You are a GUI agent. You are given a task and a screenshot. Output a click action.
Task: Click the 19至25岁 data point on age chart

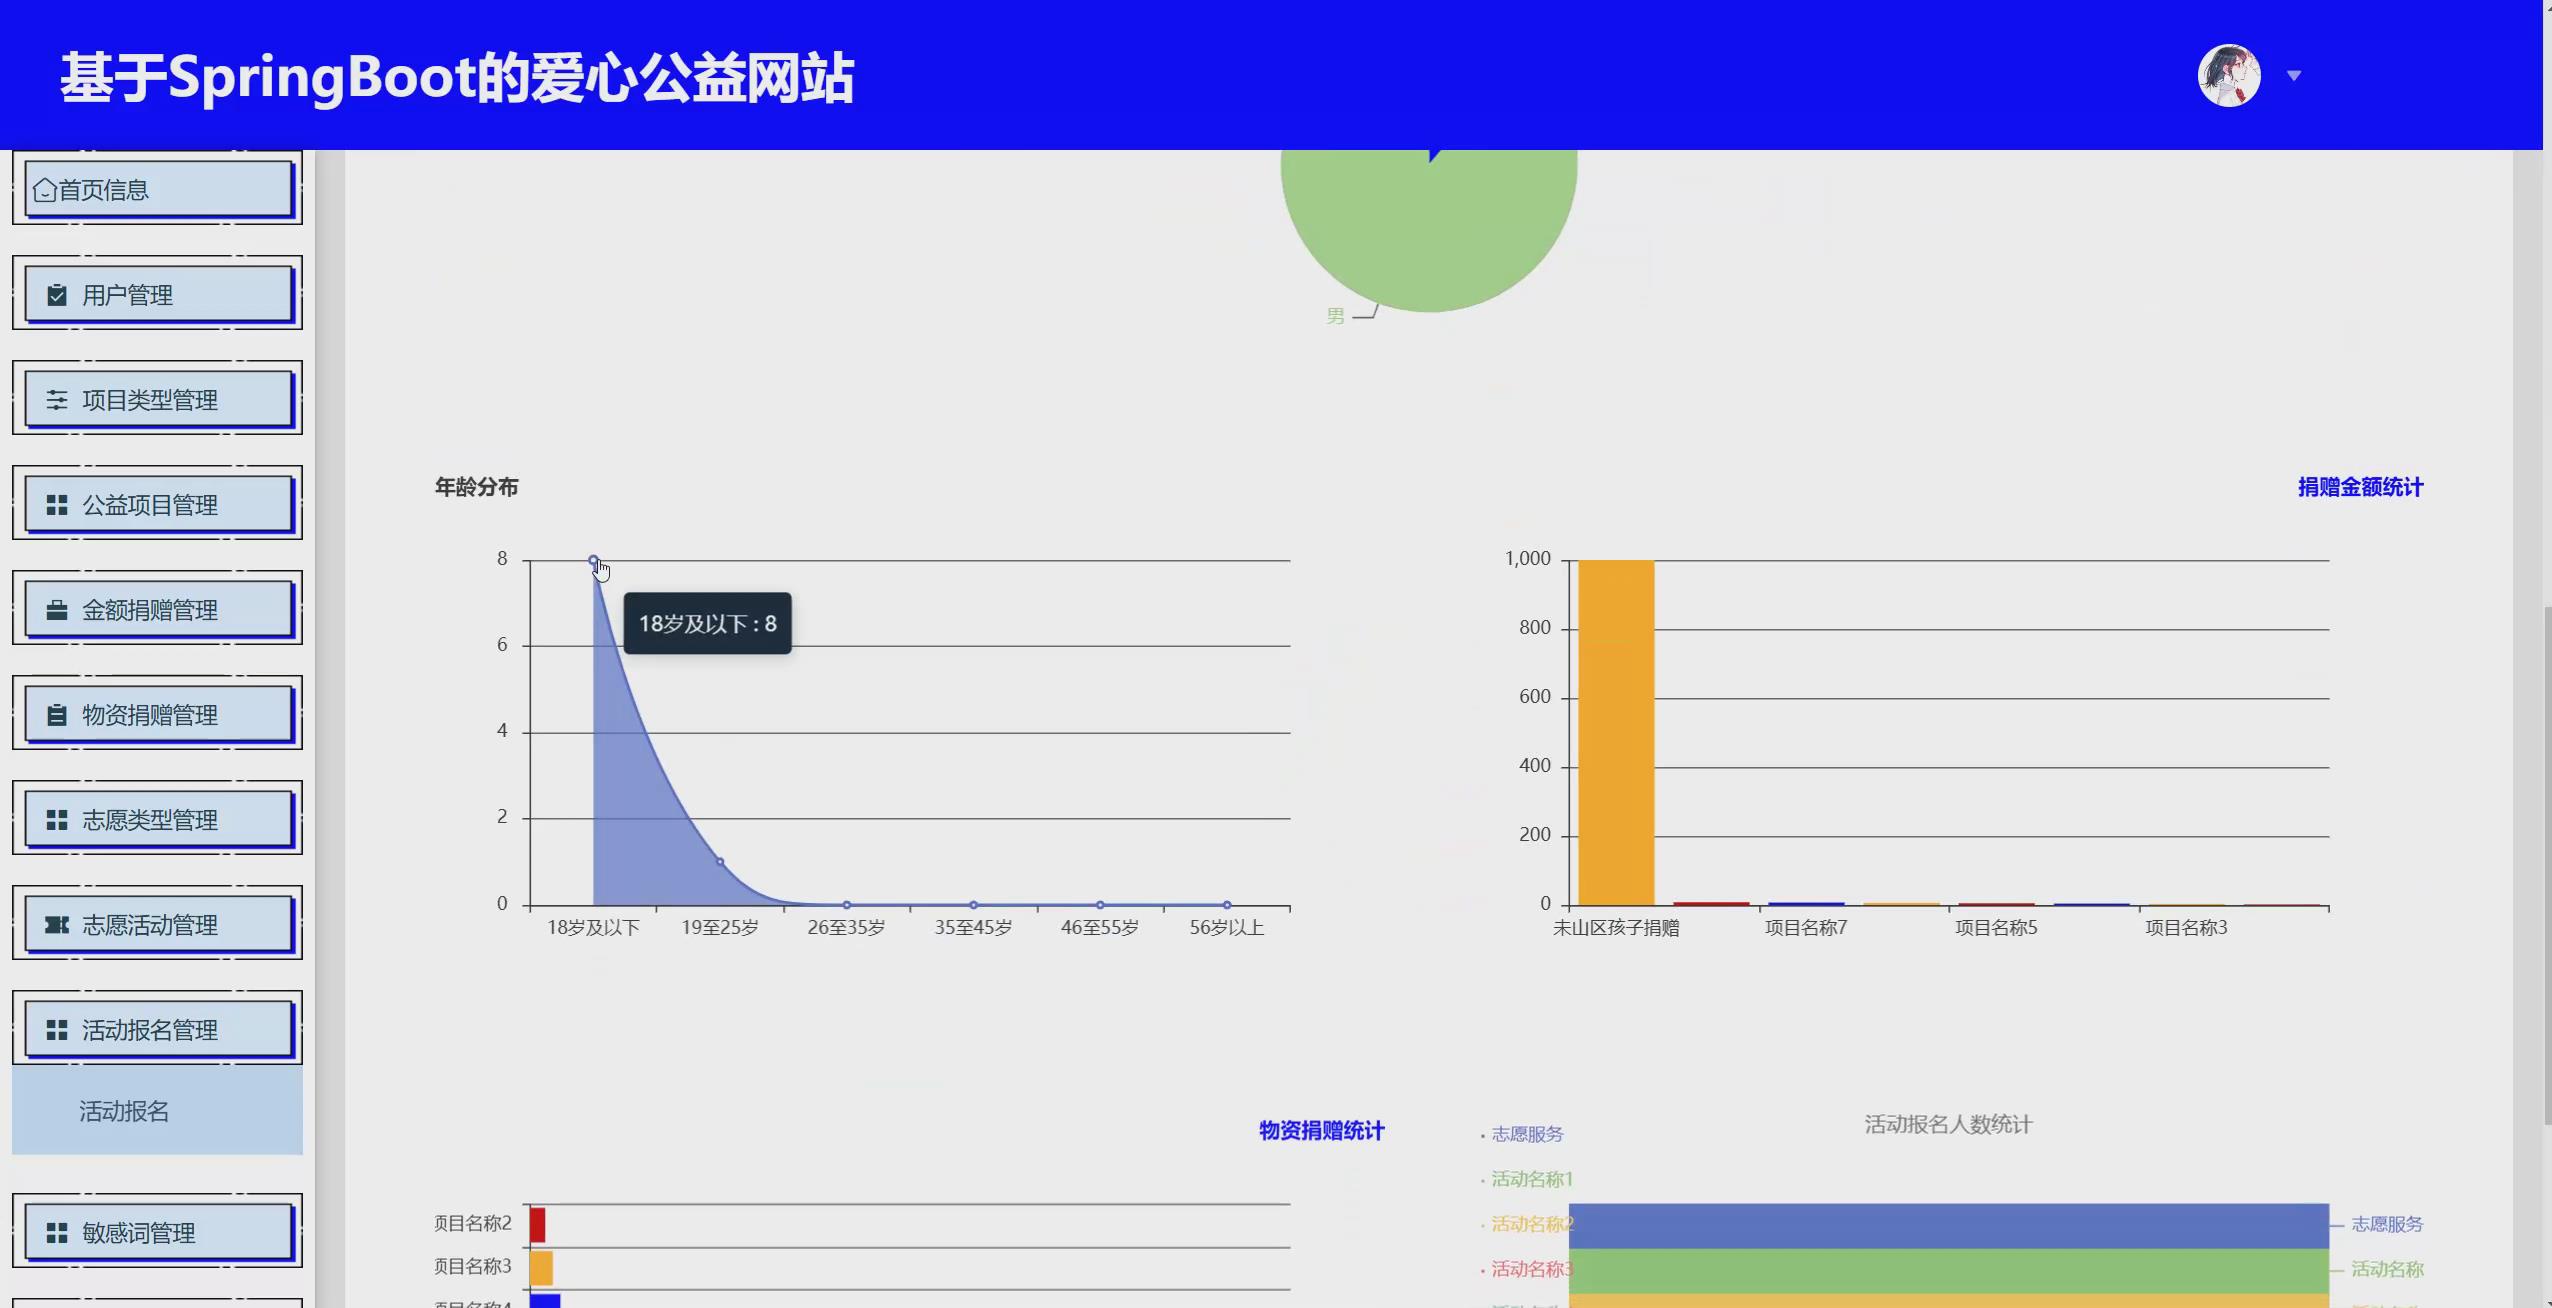720,861
